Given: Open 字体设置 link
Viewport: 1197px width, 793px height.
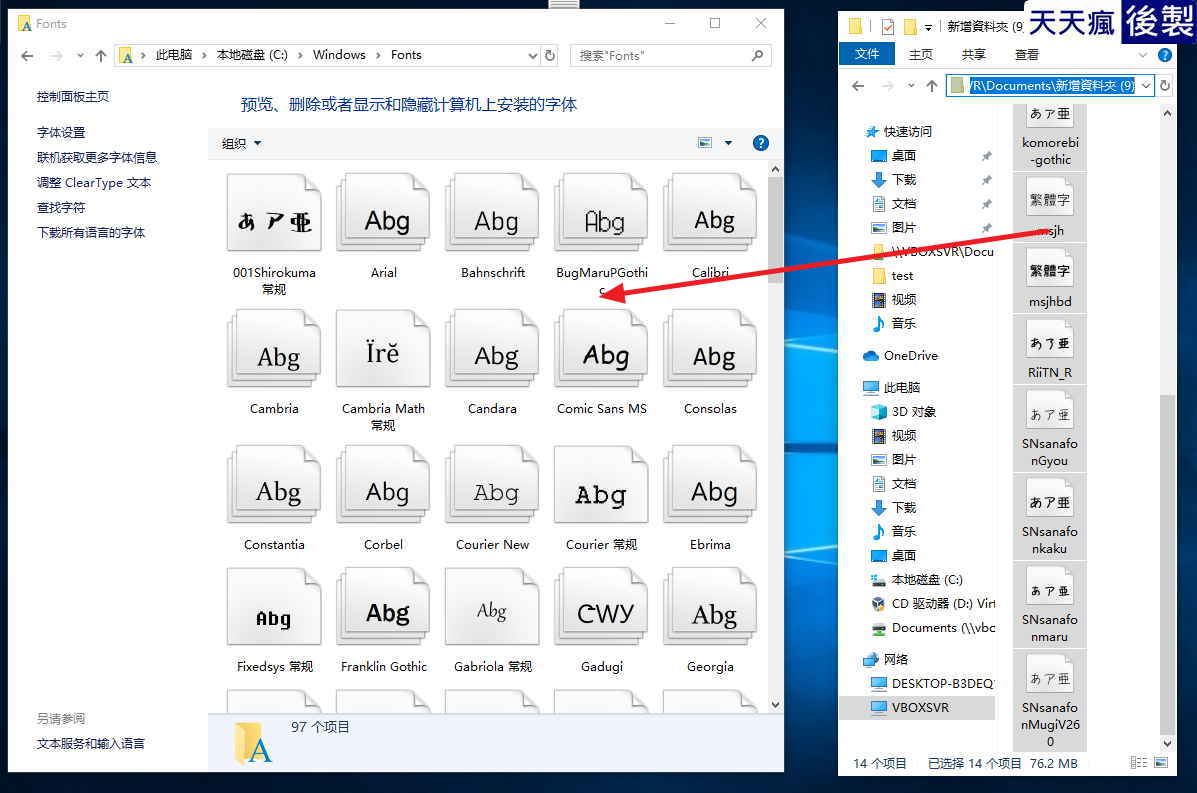Looking at the screenshot, I should click(61, 133).
